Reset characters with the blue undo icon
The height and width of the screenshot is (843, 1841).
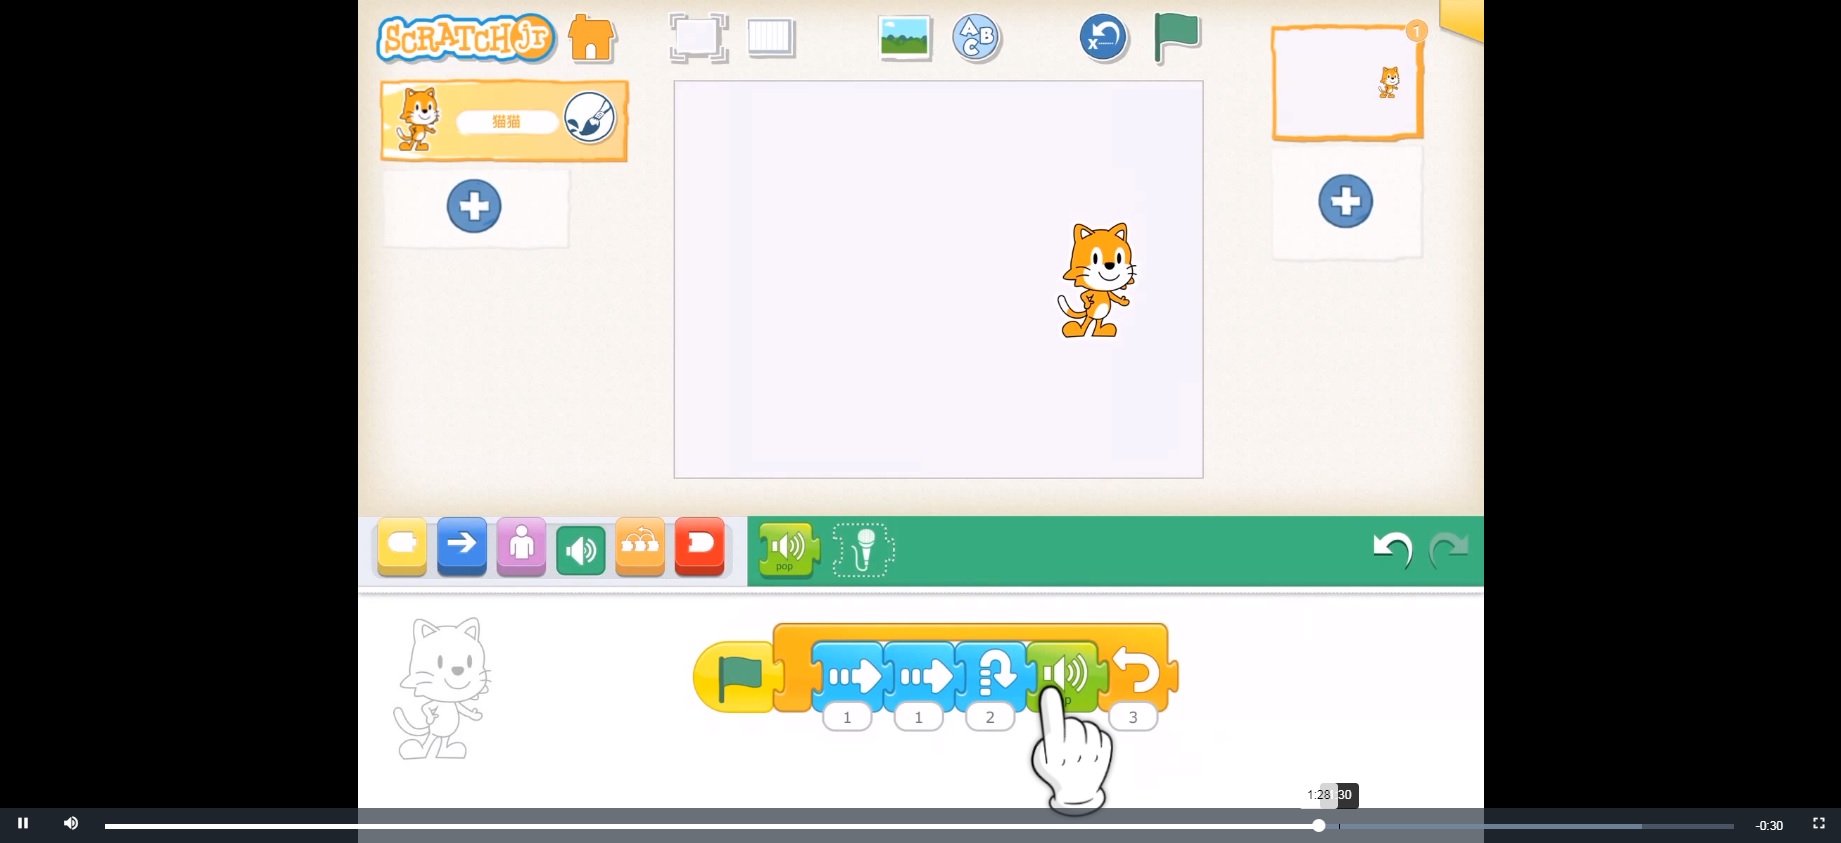click(1104, 38)
